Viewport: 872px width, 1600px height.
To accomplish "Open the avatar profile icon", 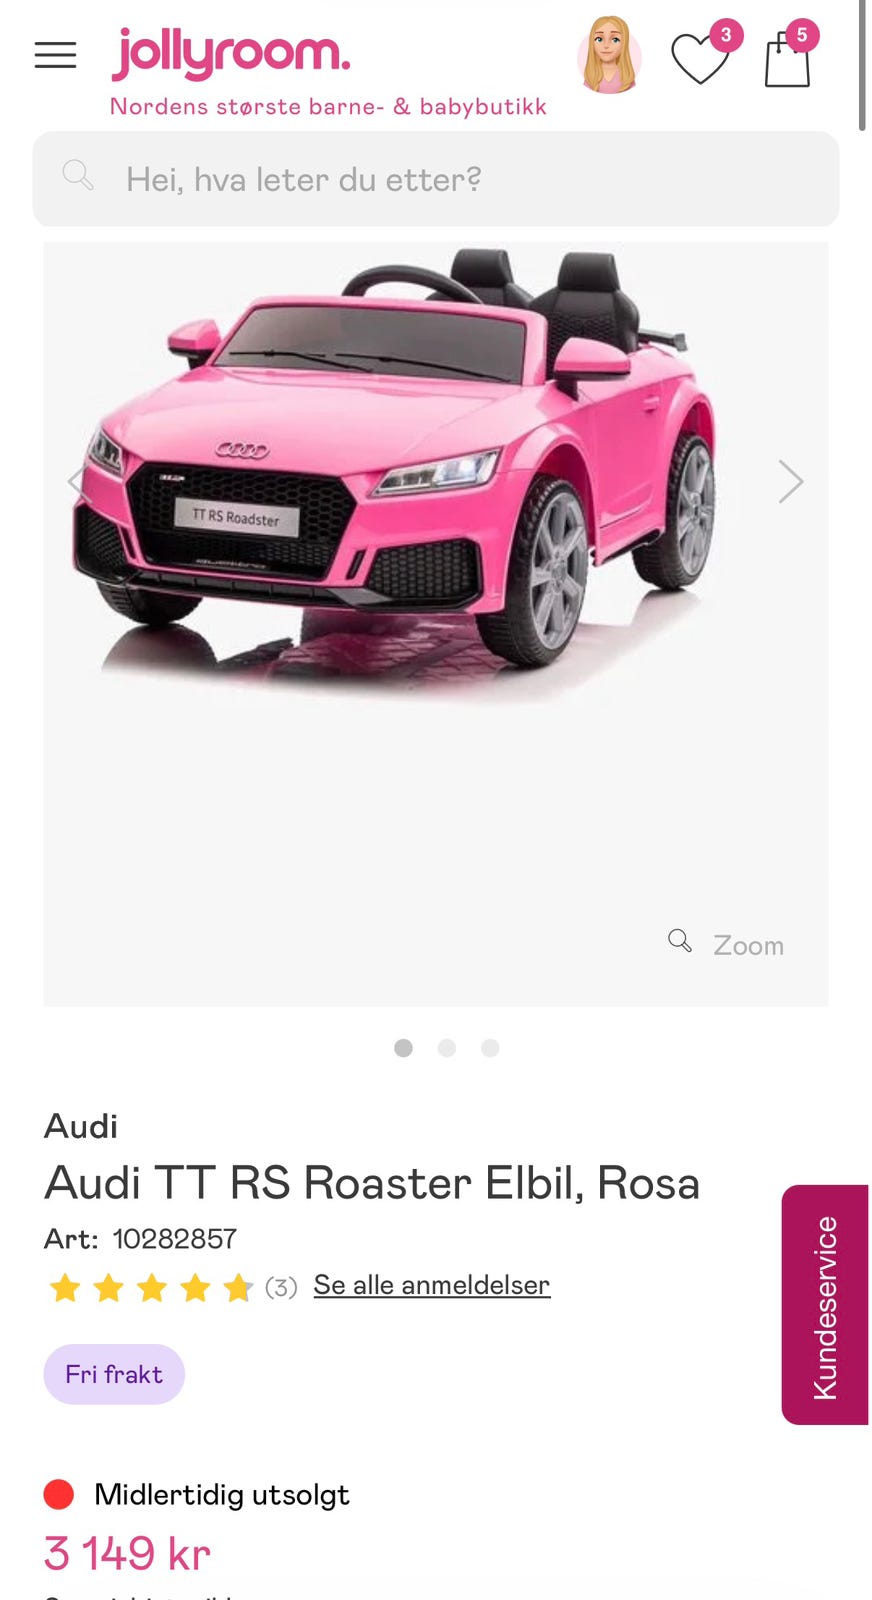I will [x=609, y=55].
